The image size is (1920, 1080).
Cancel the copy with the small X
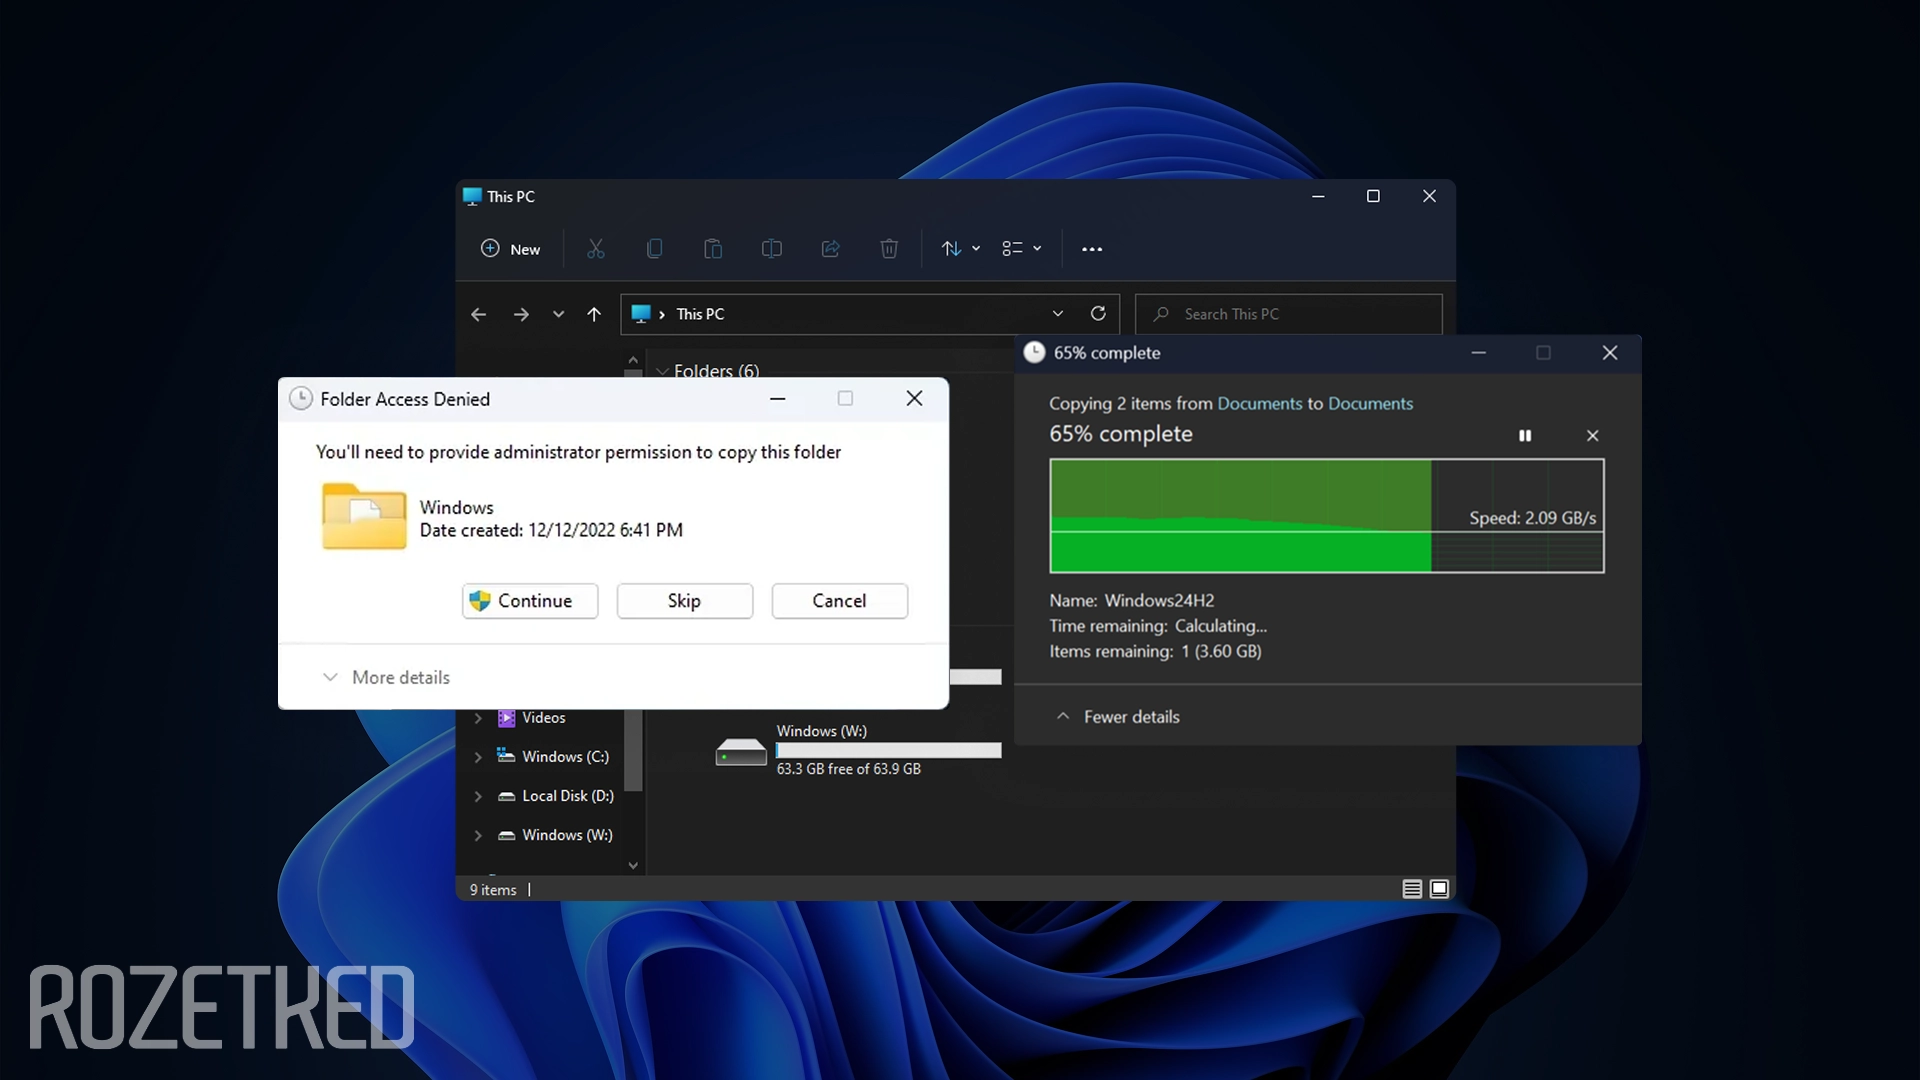1593,435
